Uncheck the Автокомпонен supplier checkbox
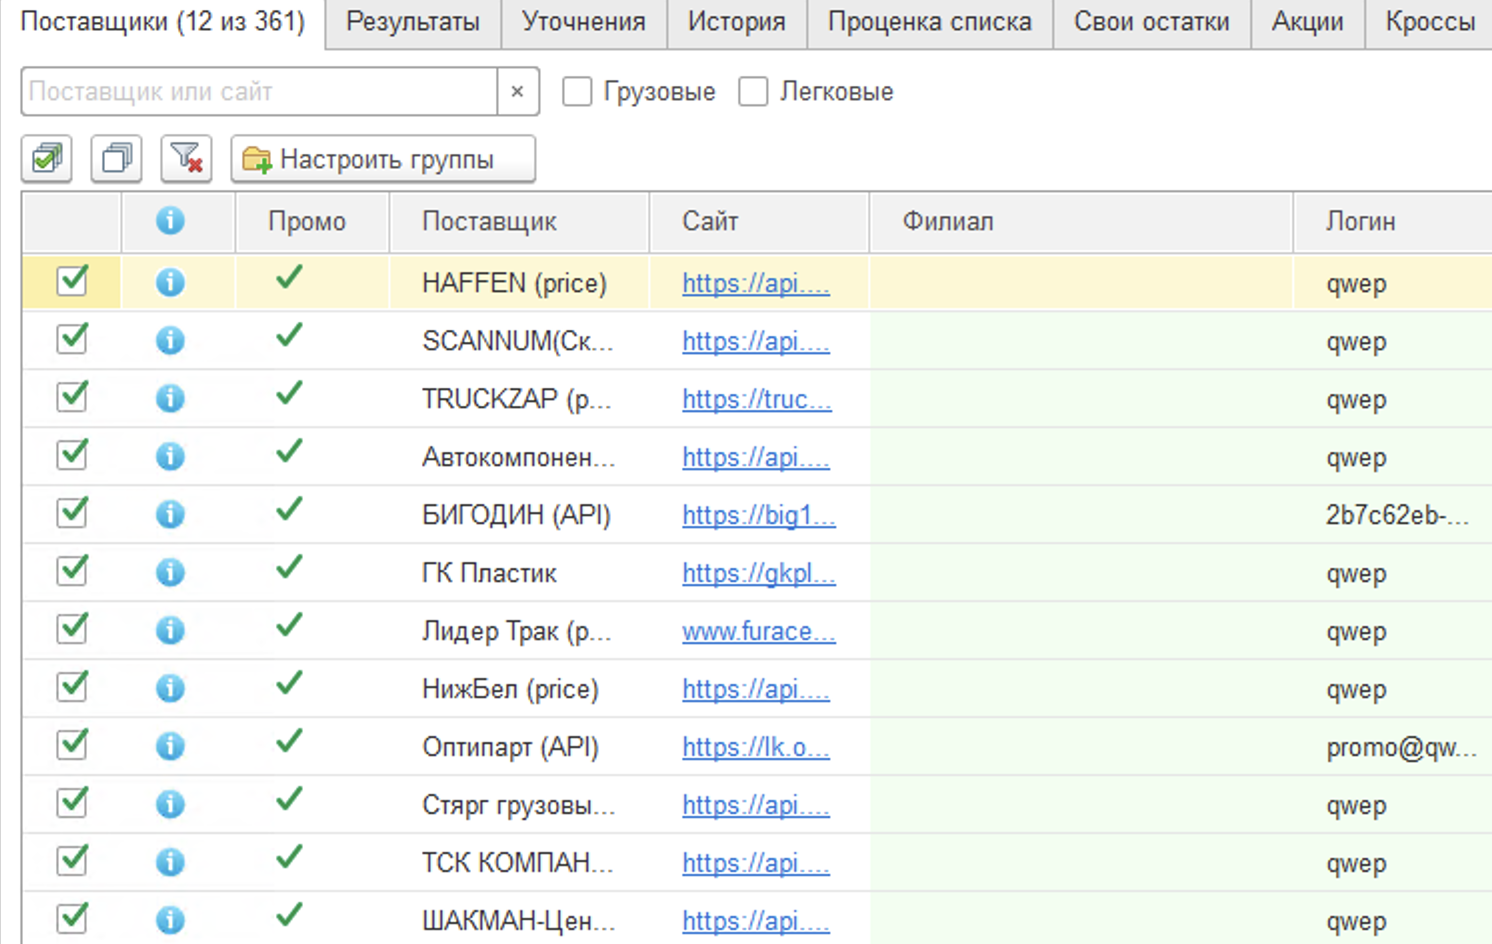 click(x=72, y=455)
